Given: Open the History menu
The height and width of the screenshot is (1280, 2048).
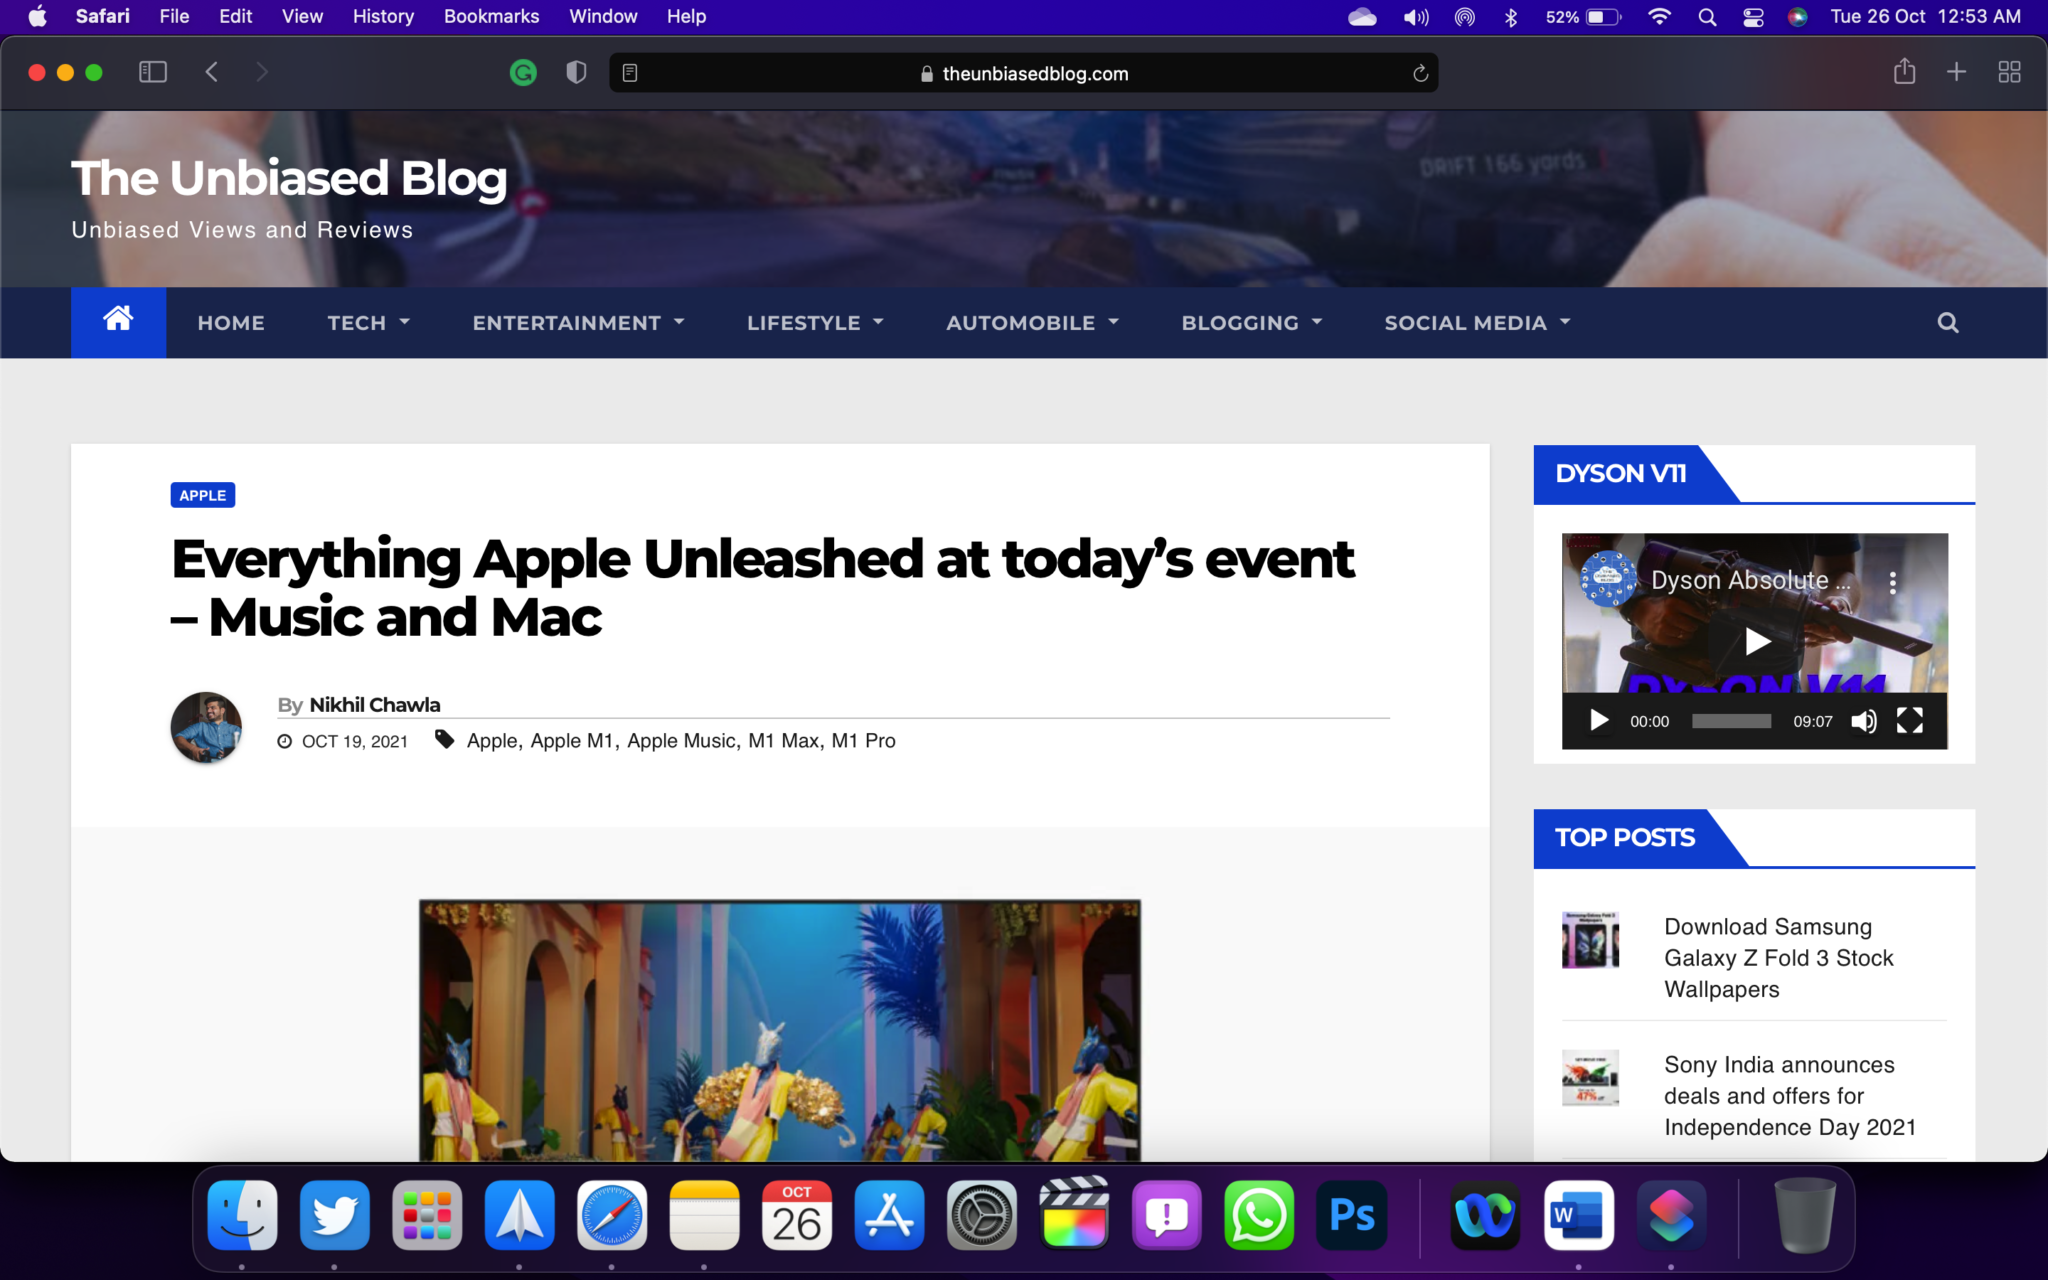Looking at the screenshot, I should point(383,17).
